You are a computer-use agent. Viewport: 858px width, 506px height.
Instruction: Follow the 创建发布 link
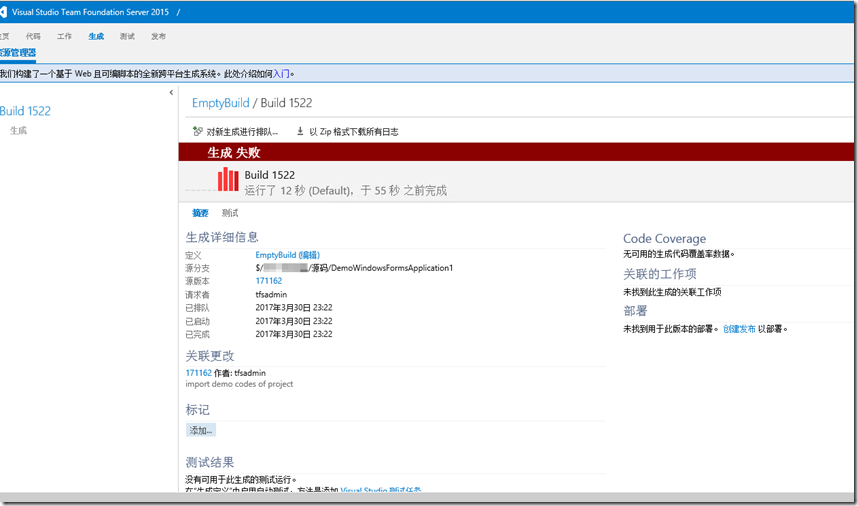[x=739, y=329]
